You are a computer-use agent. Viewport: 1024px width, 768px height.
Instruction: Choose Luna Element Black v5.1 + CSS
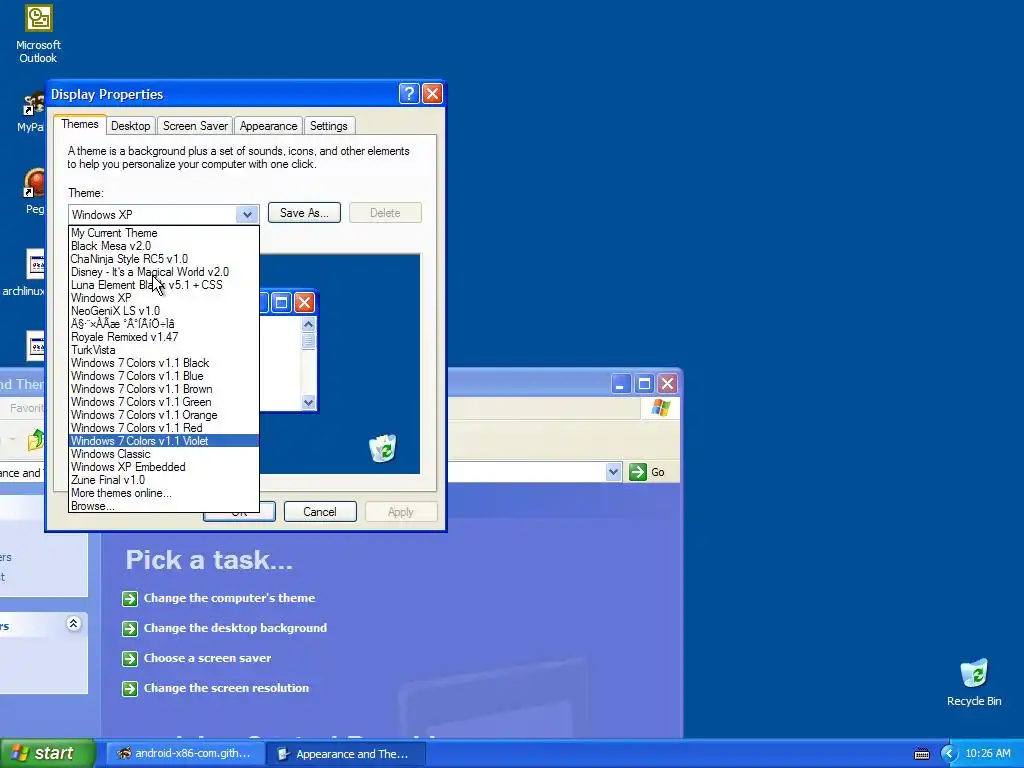164,285
